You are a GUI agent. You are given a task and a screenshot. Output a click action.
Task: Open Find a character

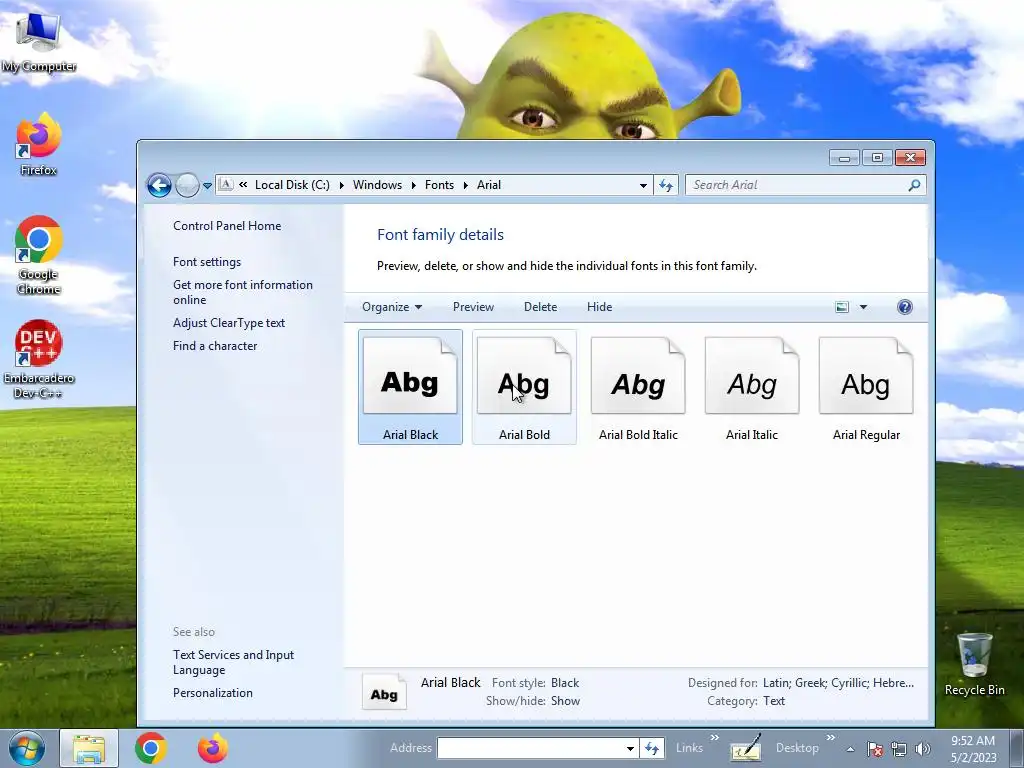click(215, 345)
